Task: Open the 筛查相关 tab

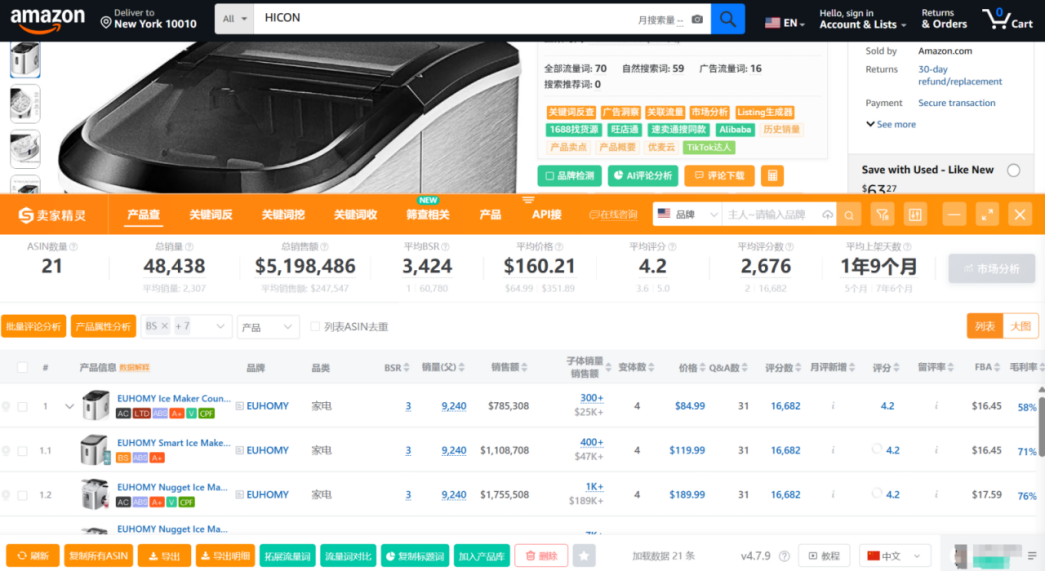Action: click(x=427, y=215)
